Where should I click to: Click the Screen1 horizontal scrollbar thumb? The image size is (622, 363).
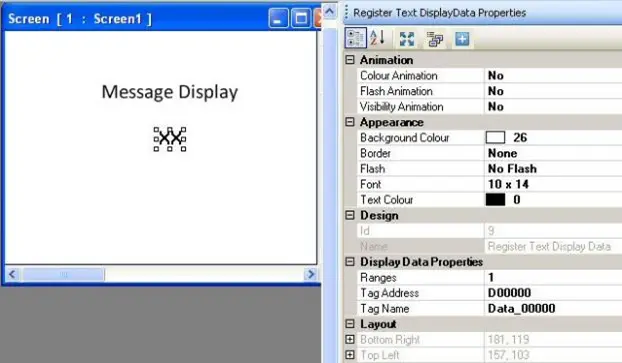[x=63, y=274]
